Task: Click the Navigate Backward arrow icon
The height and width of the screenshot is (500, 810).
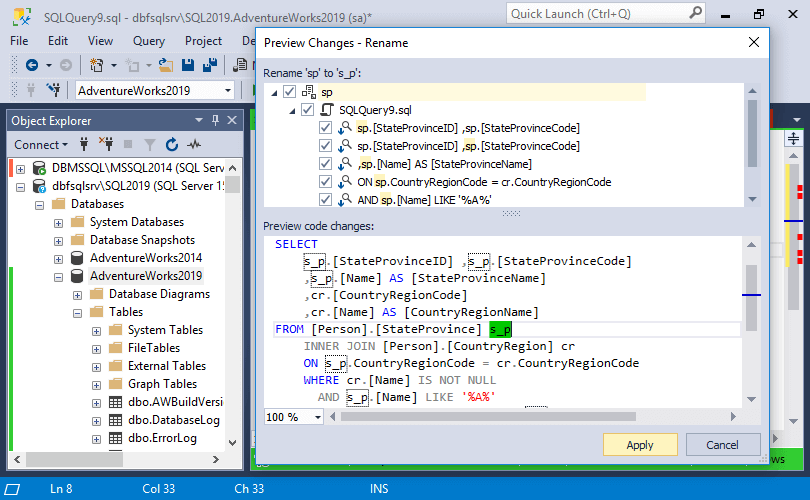Action: 32,65
